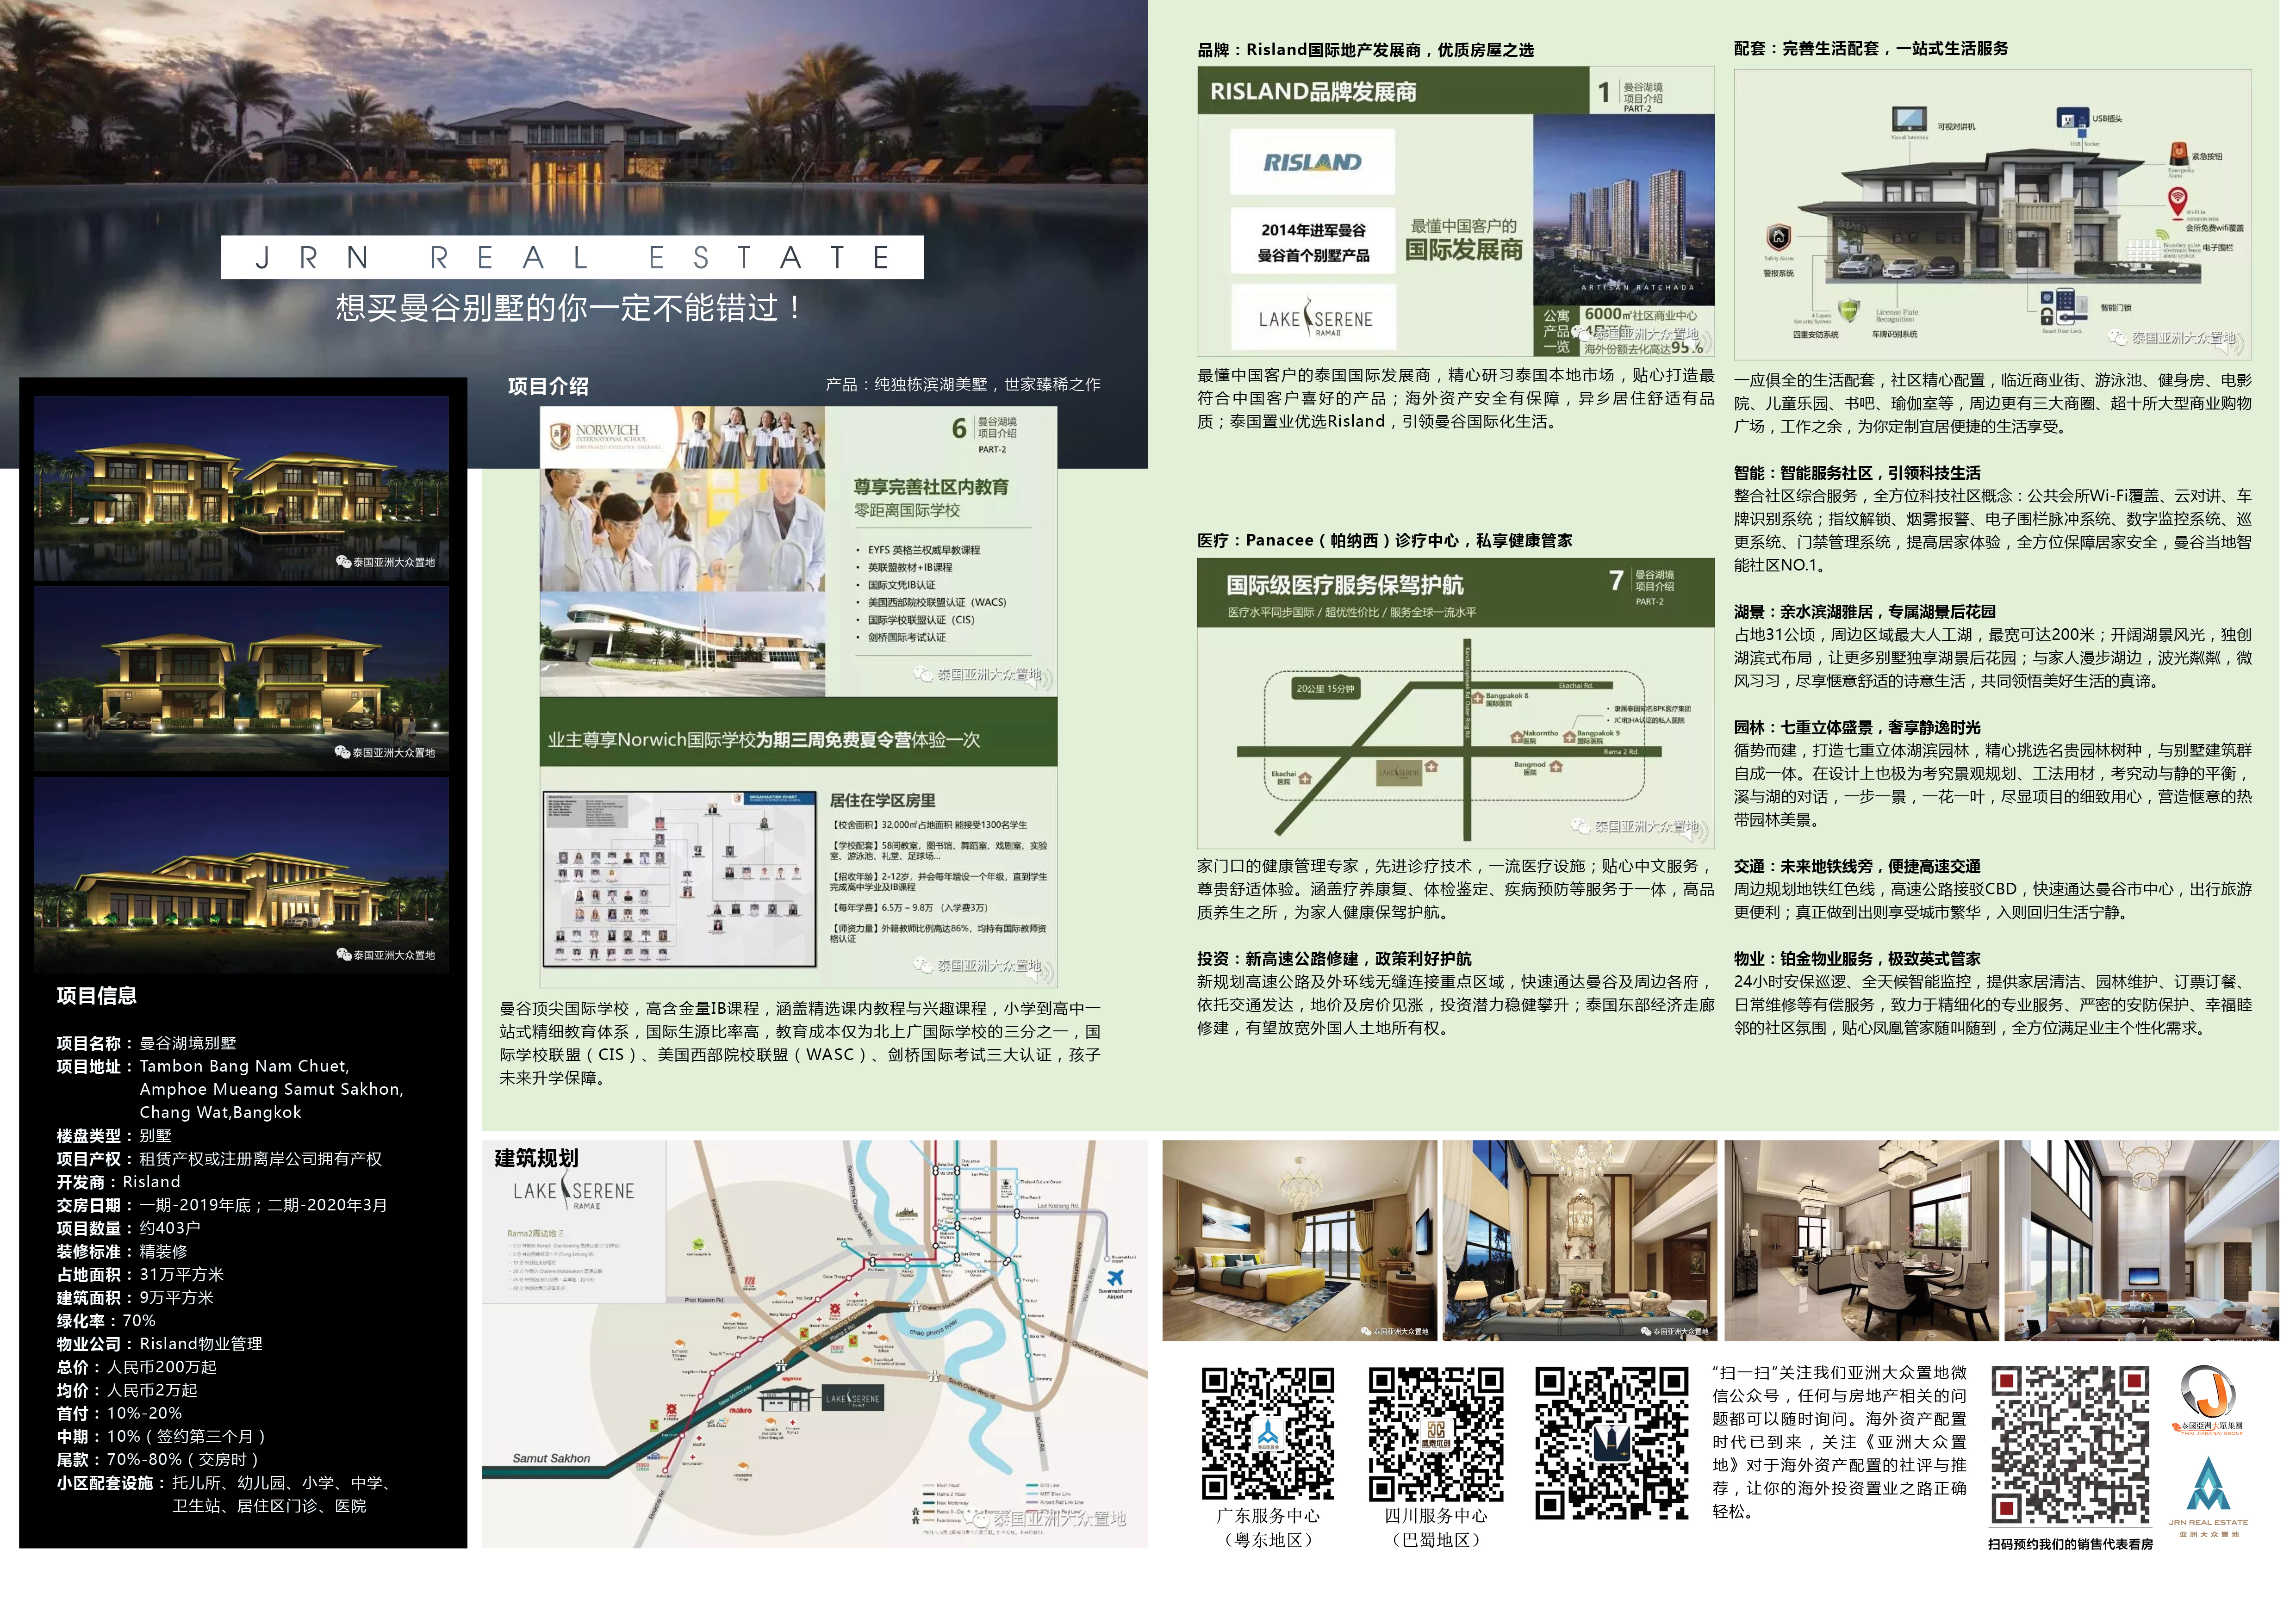This screenshot has width=2296, height=1612.
Task: Open the middle villa night photo
Action: (x=241, y=679)
